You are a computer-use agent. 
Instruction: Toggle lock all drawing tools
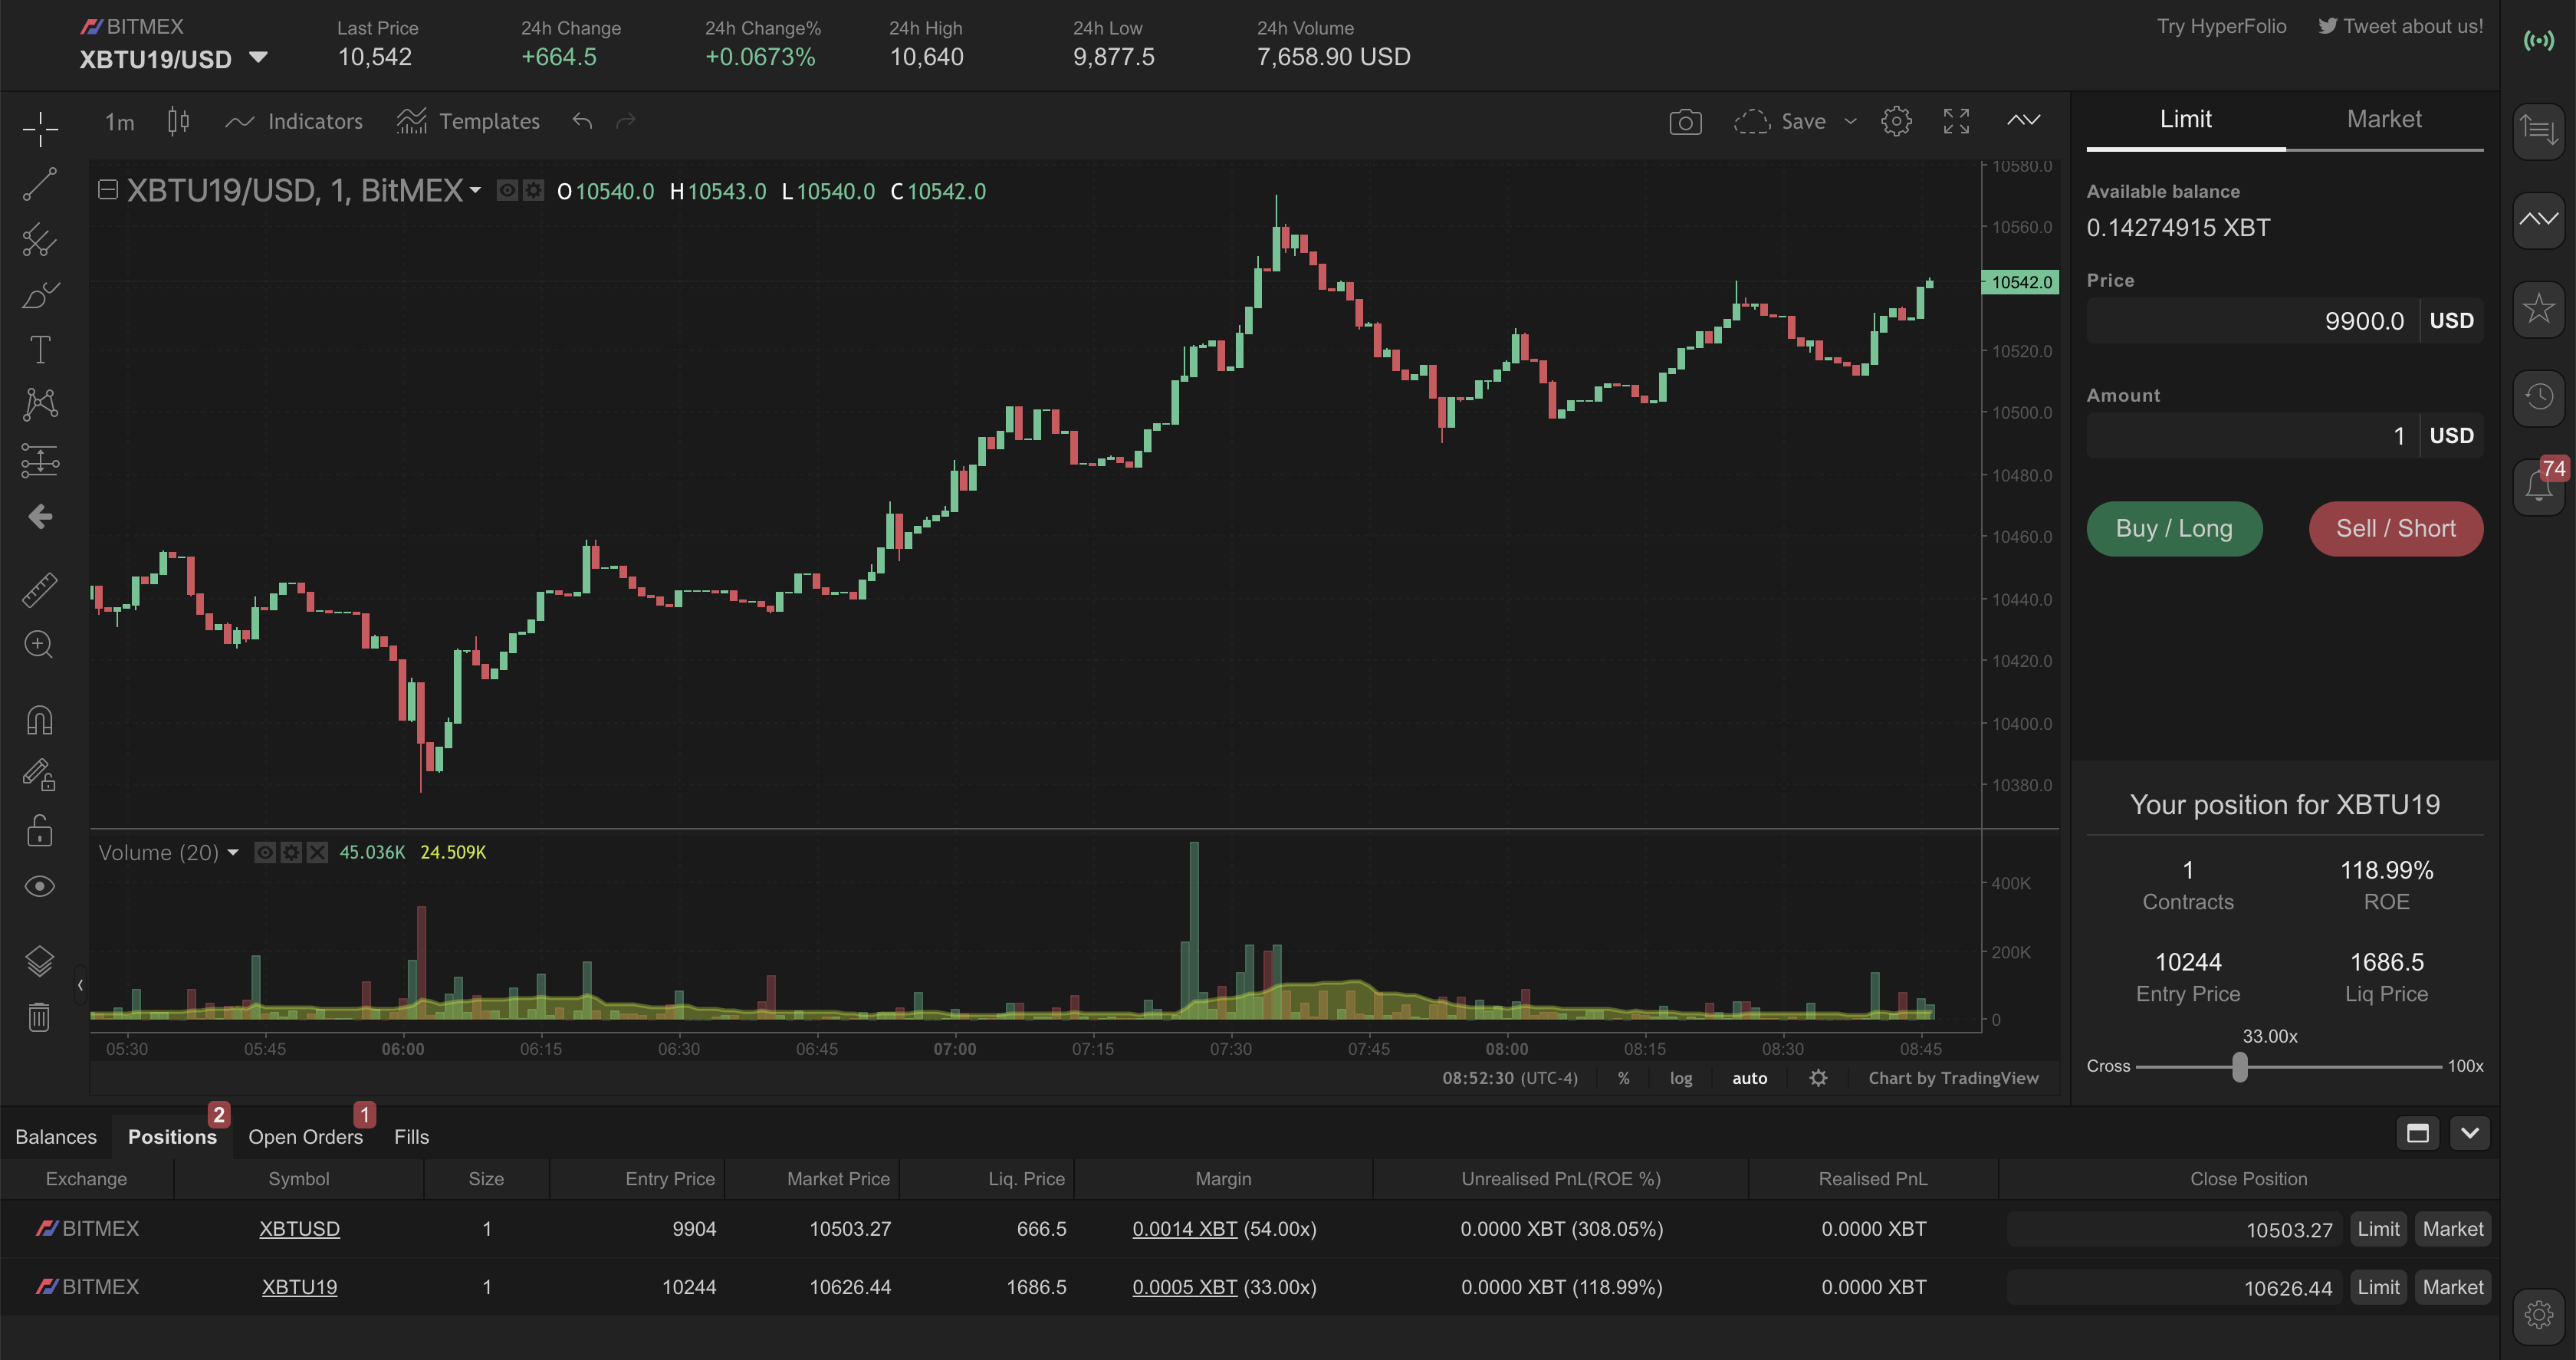40,830
